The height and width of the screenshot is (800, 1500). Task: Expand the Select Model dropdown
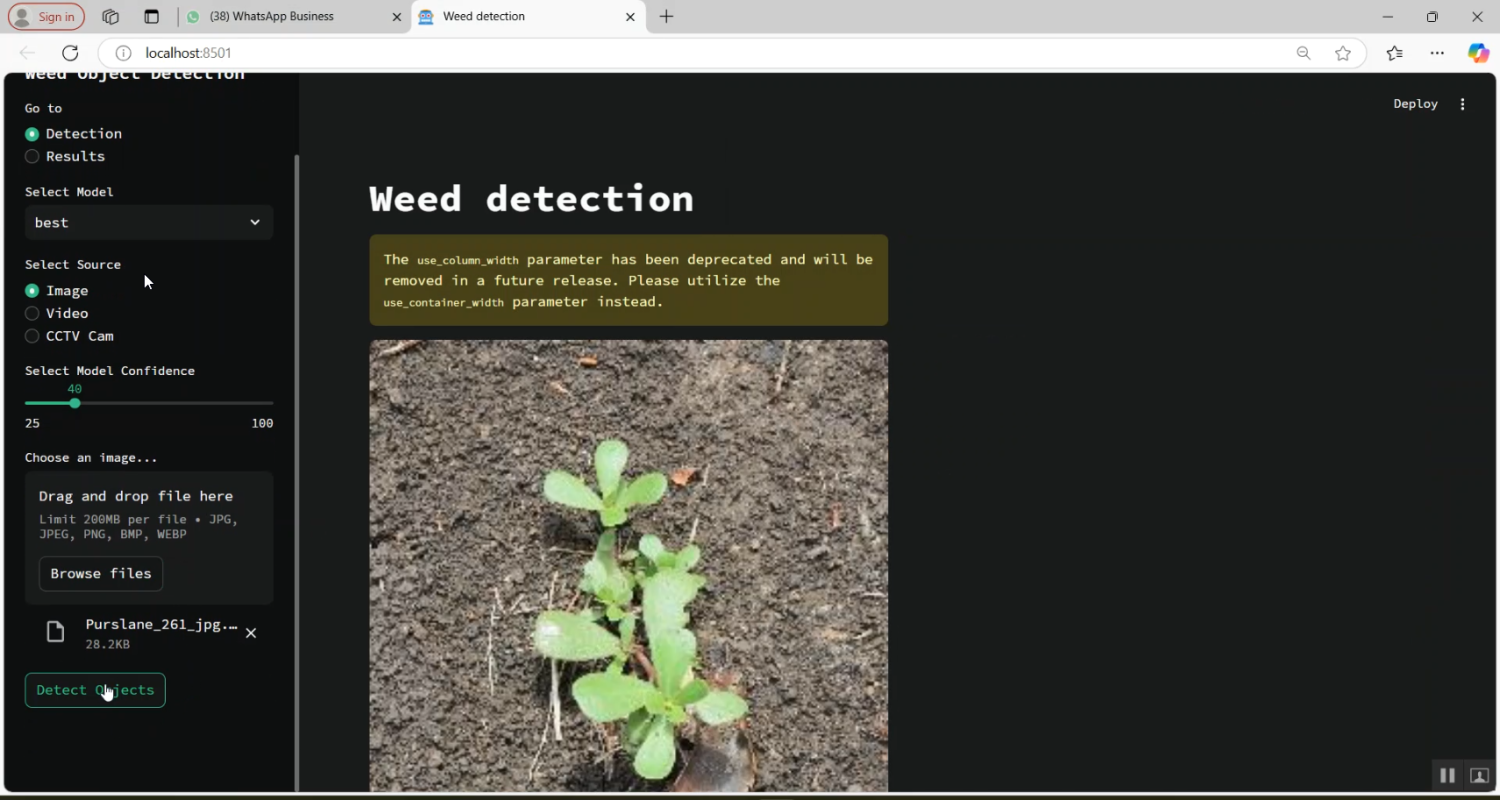click(148, 222)
